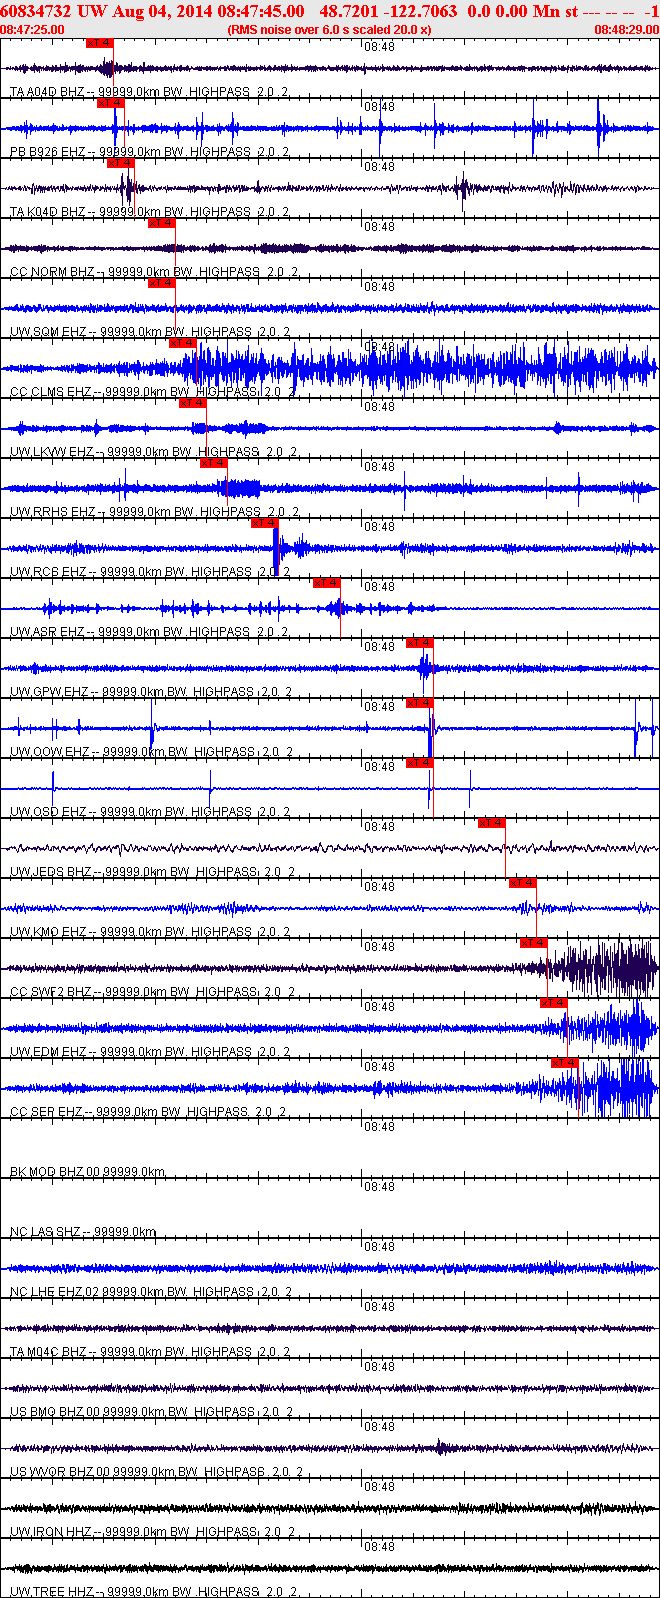660x1598 pixels.
Task: Click the red pick flag on UW.RCB trace
Action: [x=265, y=523]
